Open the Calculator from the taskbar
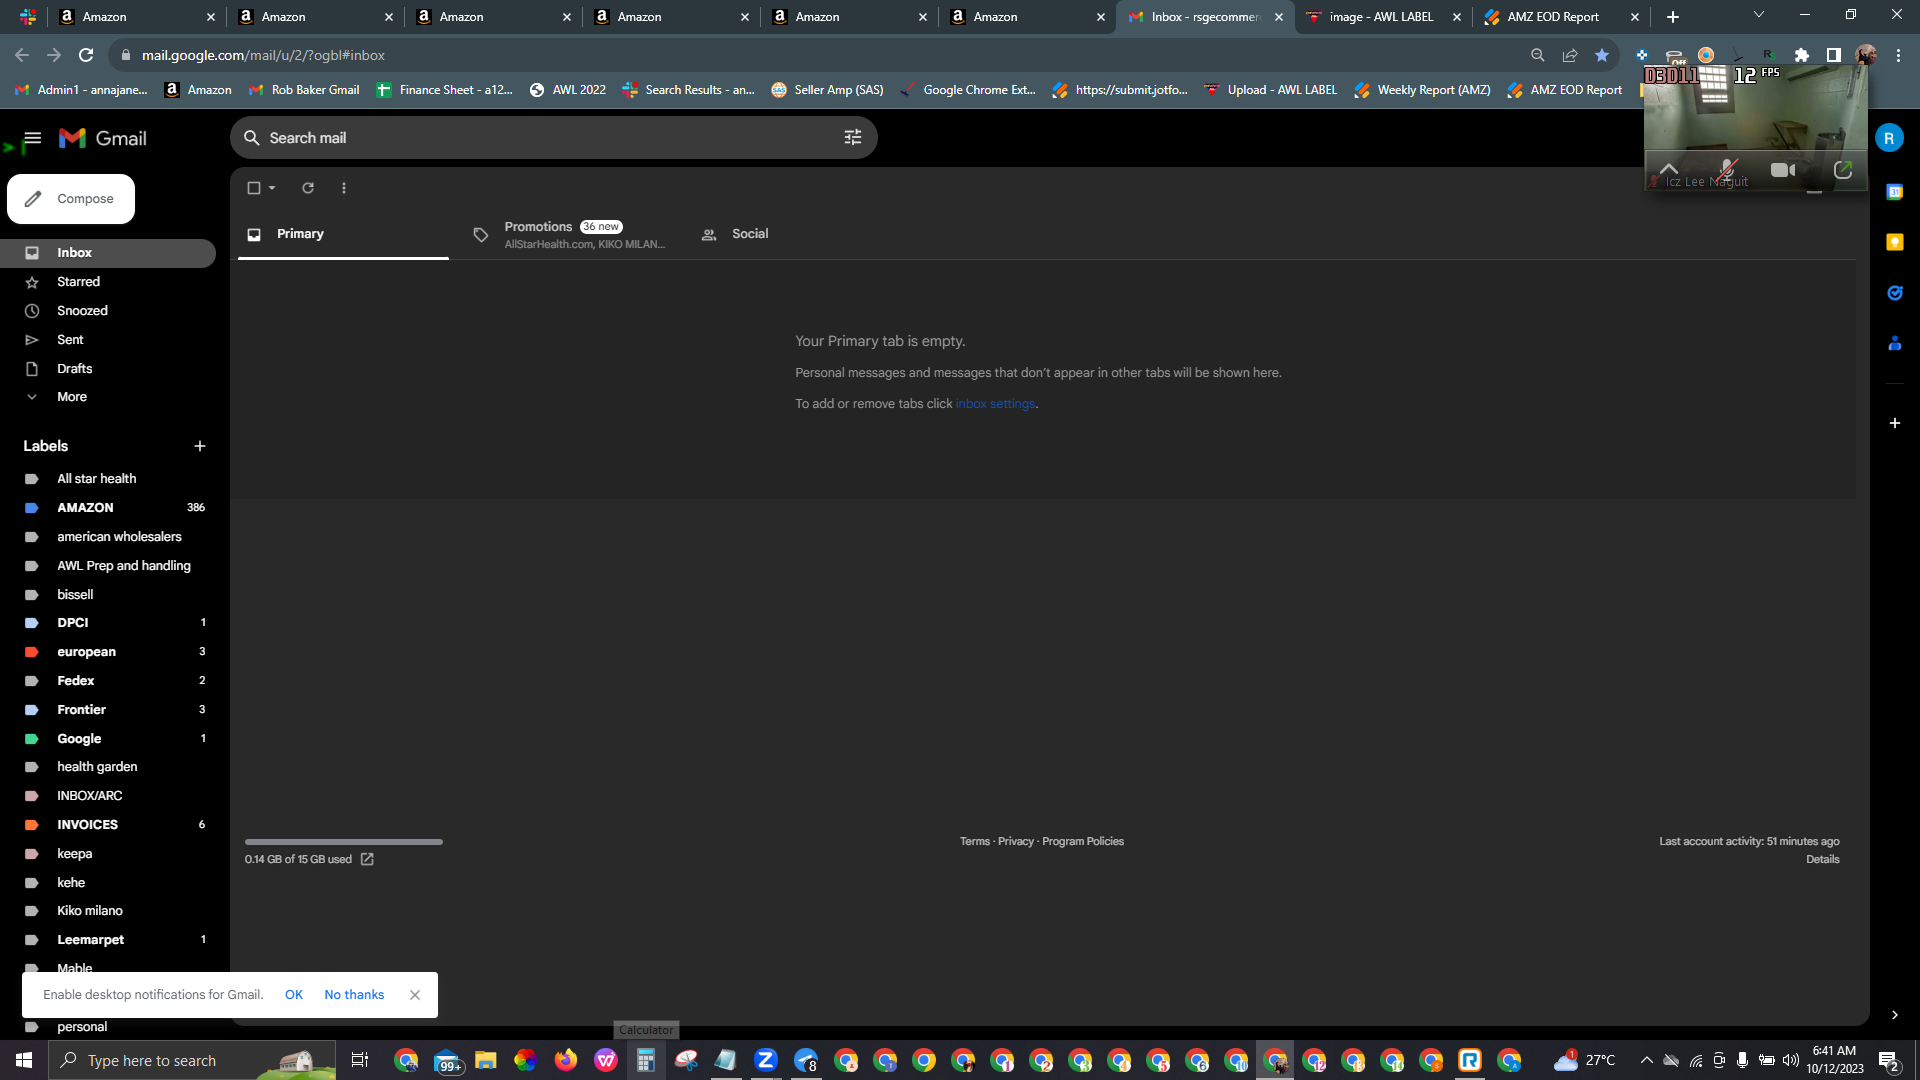This screenshot has width=1920, height=1080. point(646,1060)
